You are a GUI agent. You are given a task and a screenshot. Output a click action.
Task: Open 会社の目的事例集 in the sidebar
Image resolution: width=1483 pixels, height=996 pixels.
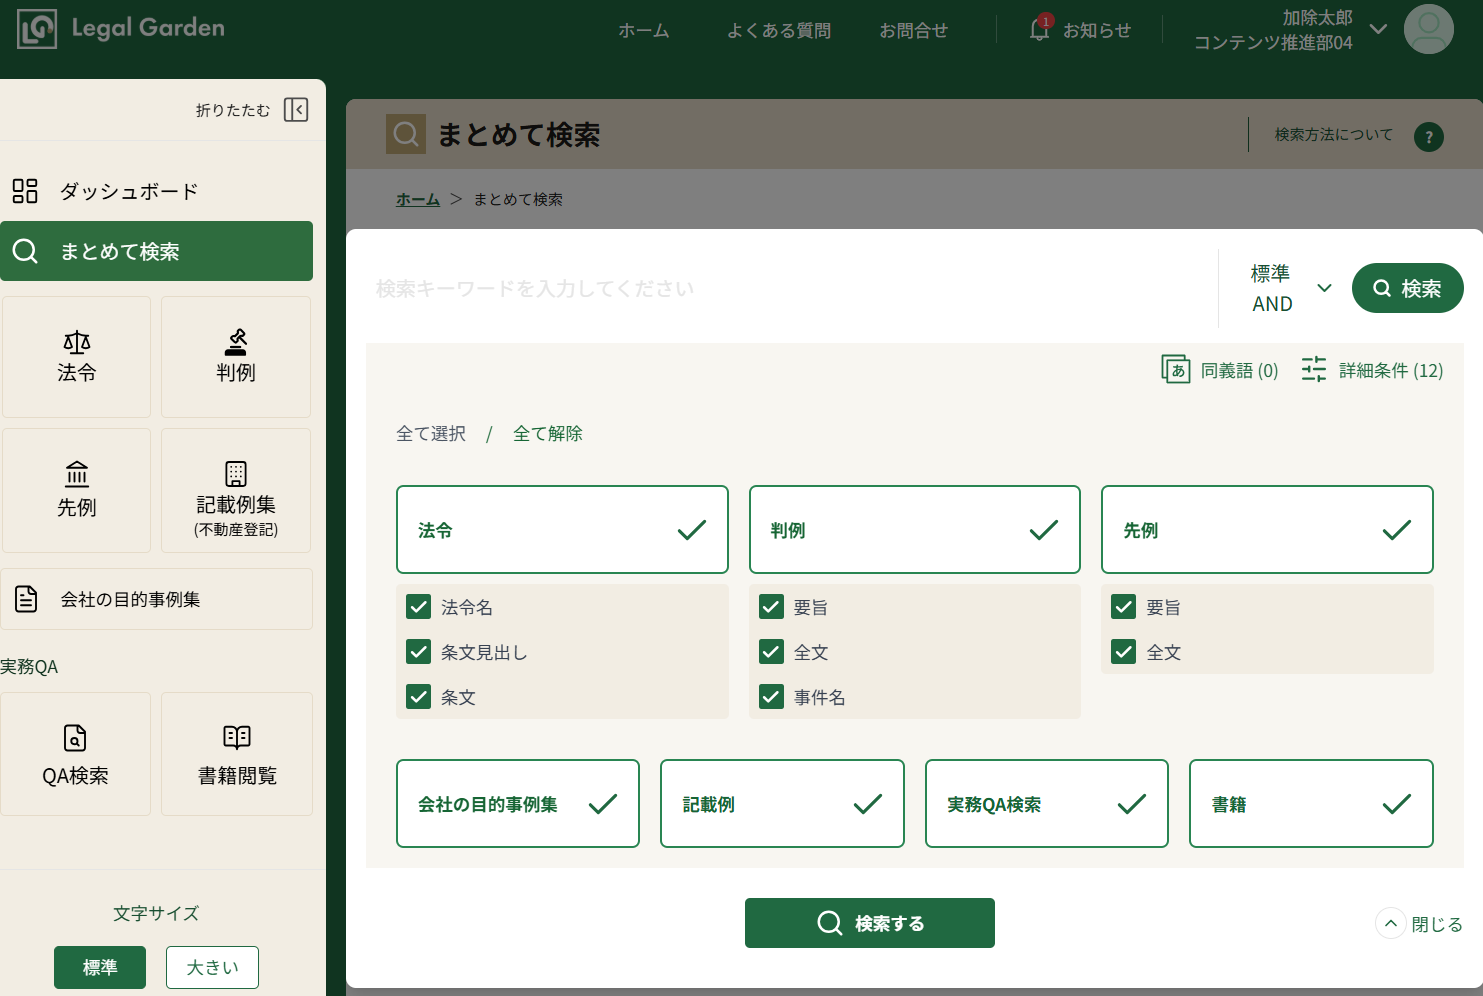(156, 599)
